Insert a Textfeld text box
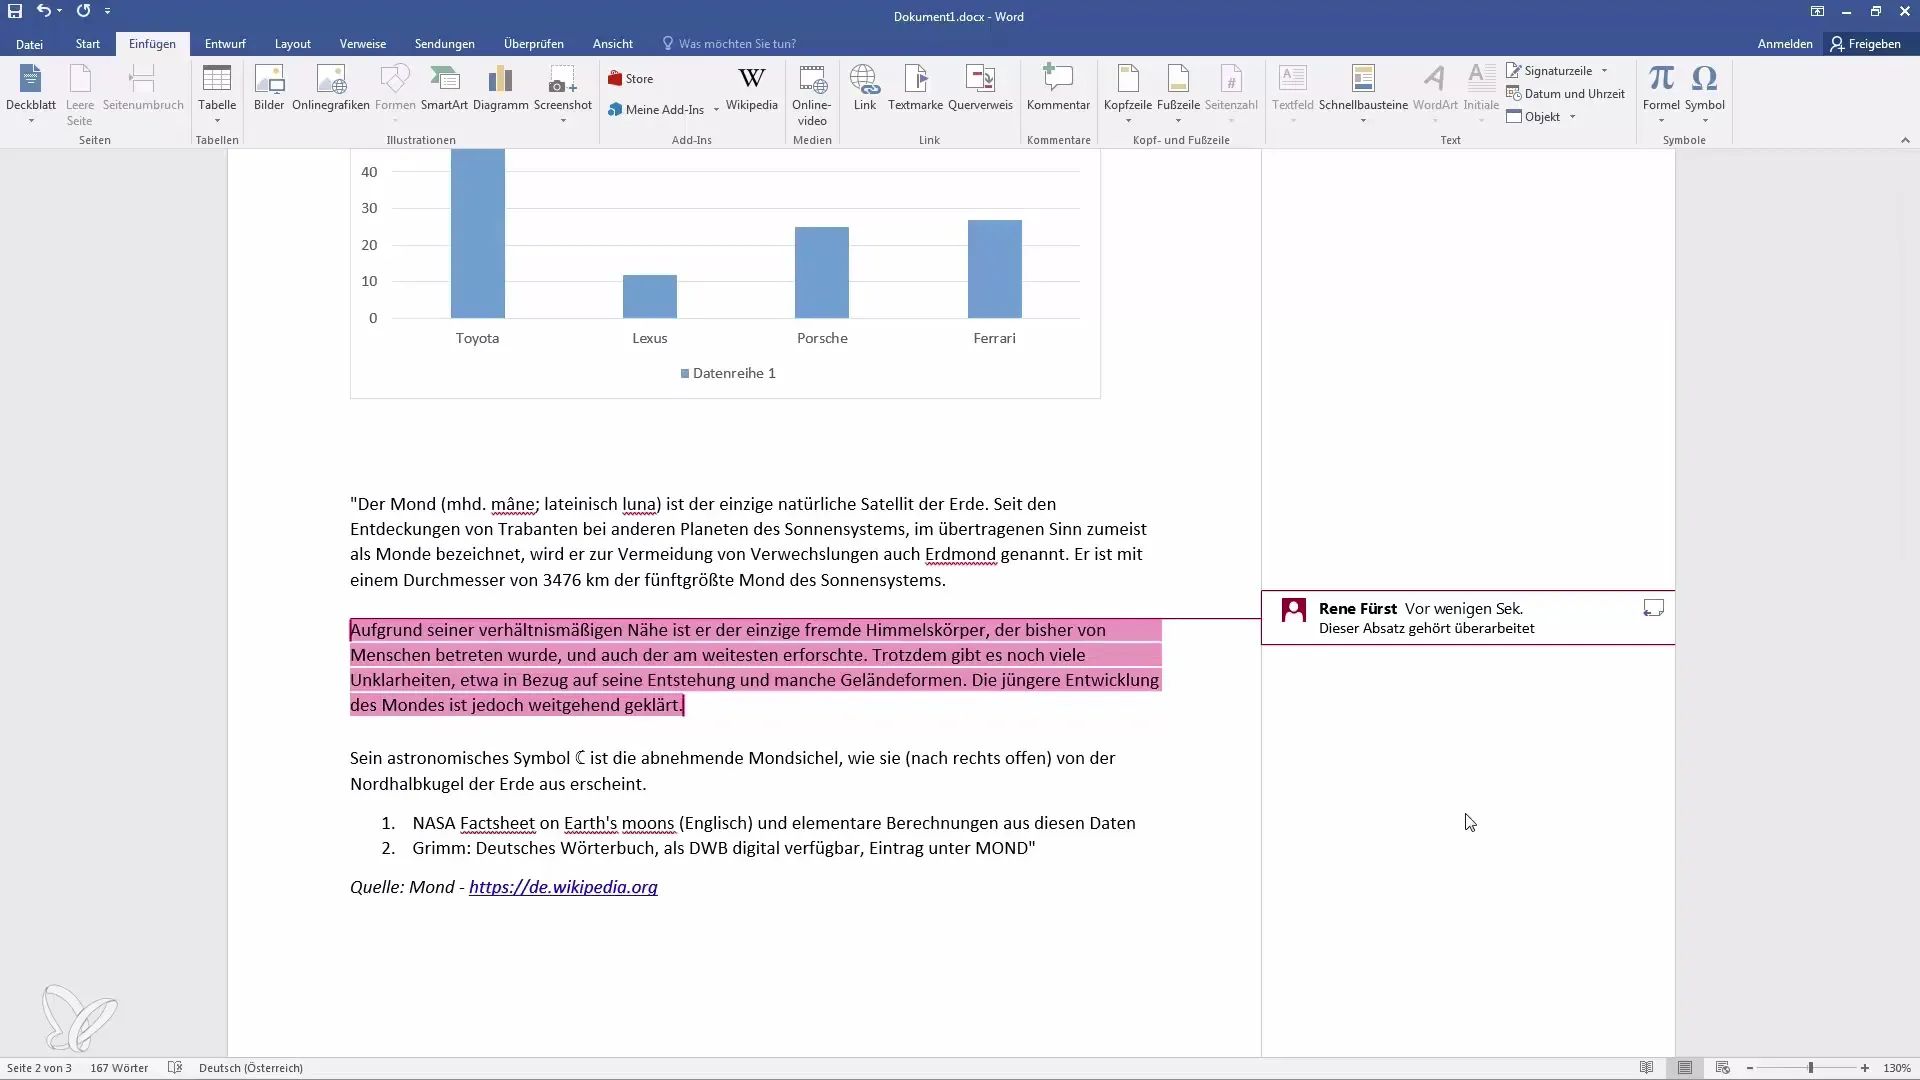The image size is (1920, 1080). click(x=1293, y=94)
